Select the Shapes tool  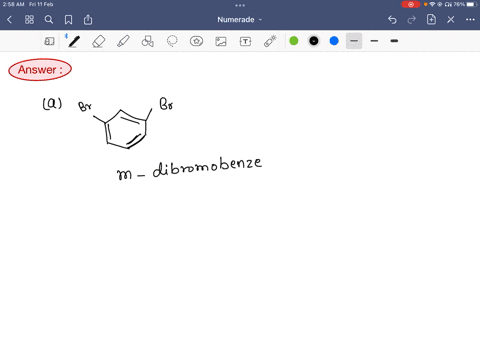148,41
